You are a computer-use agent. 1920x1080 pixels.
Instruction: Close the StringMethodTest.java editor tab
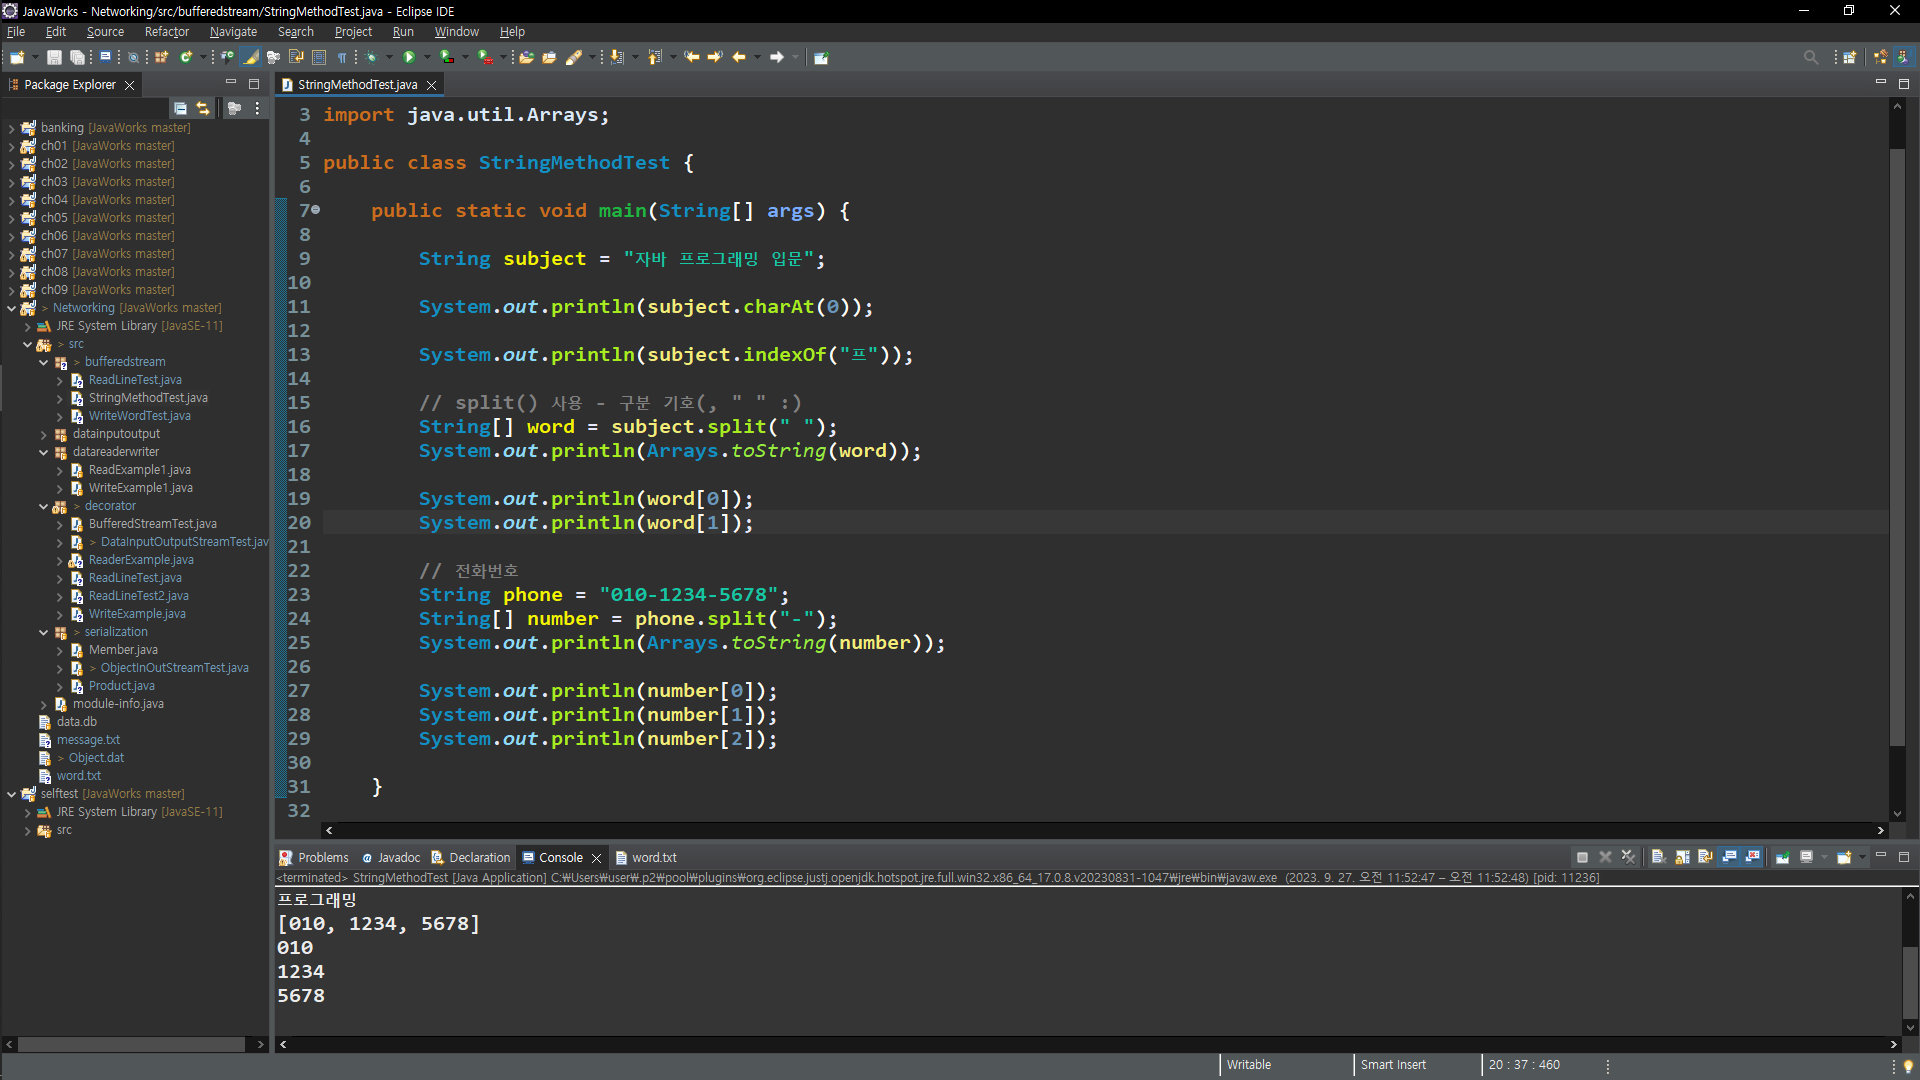coord(432,85)
